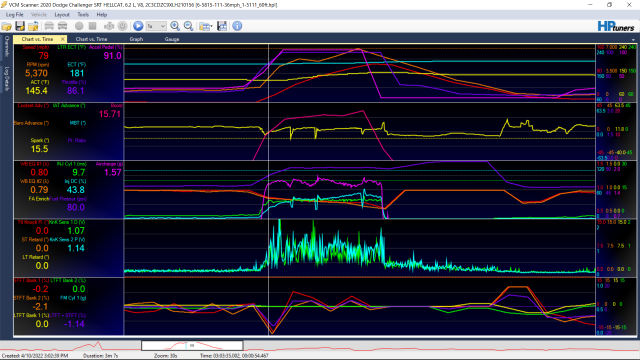Open the Log Details side panel tab

[x=7, y=78]
